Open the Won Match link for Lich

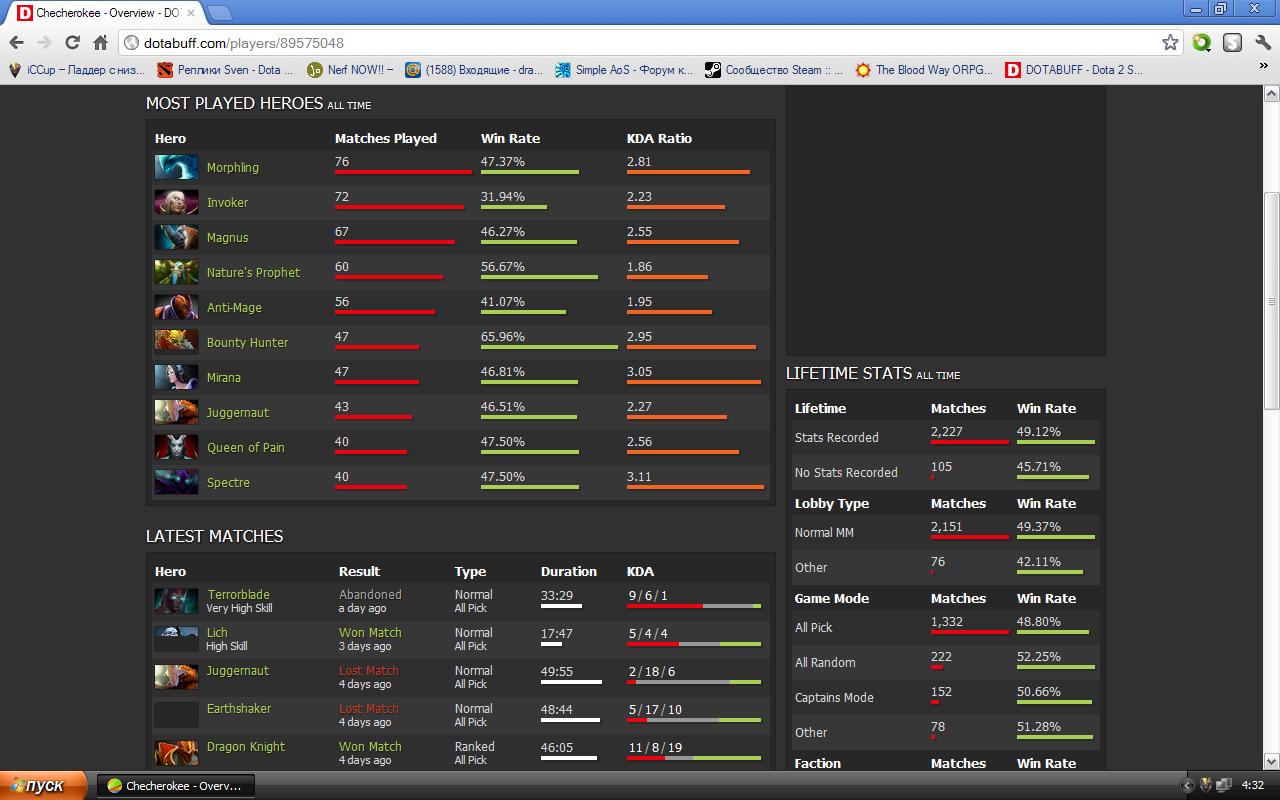[370, 632]
